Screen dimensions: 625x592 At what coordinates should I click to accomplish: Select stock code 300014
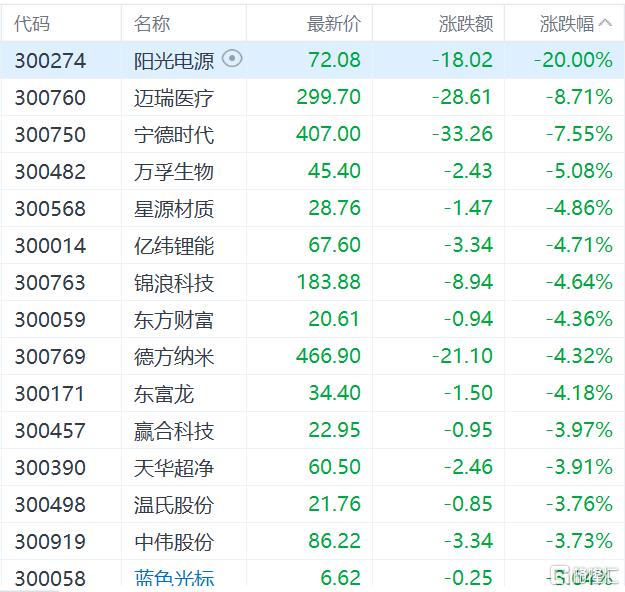coord(50,246)
